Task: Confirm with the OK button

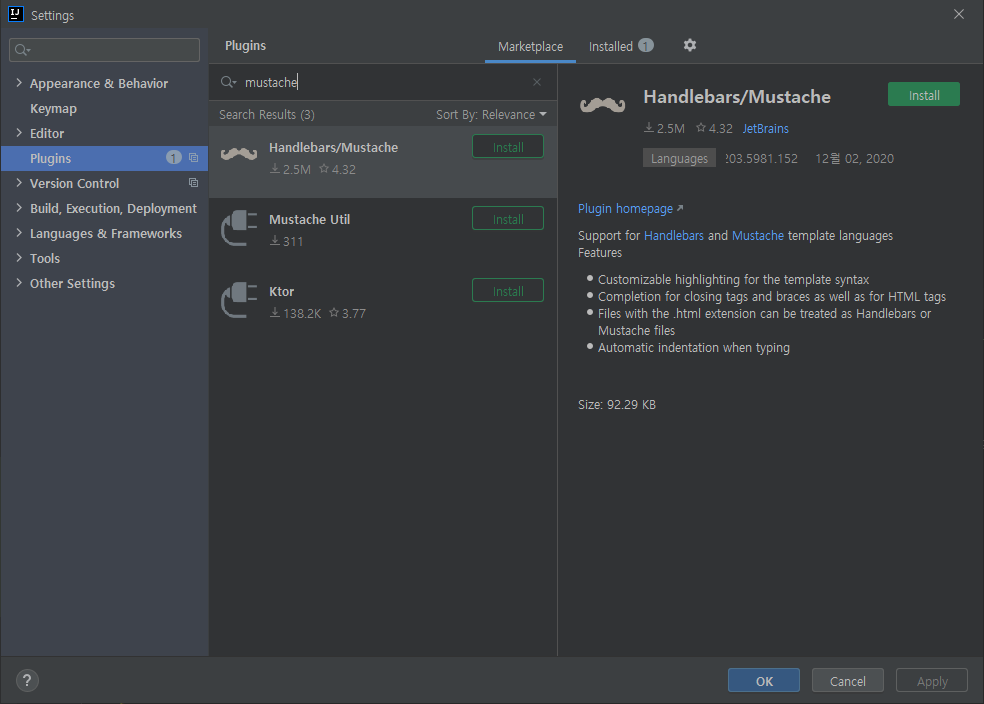Action: coord(764,681)
